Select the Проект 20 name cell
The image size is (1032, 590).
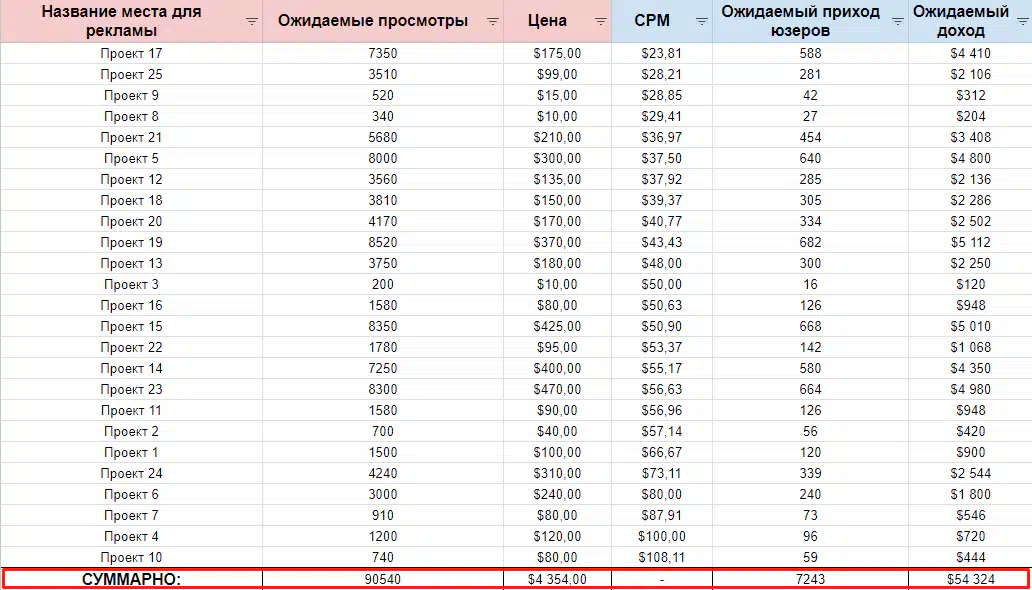click(x=132, y=221)
